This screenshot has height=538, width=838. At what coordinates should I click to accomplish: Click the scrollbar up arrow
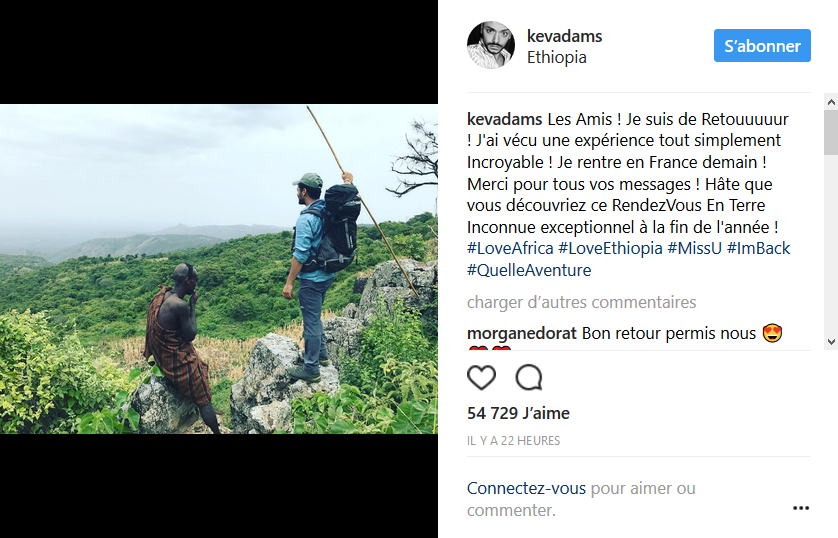point(831,102)
